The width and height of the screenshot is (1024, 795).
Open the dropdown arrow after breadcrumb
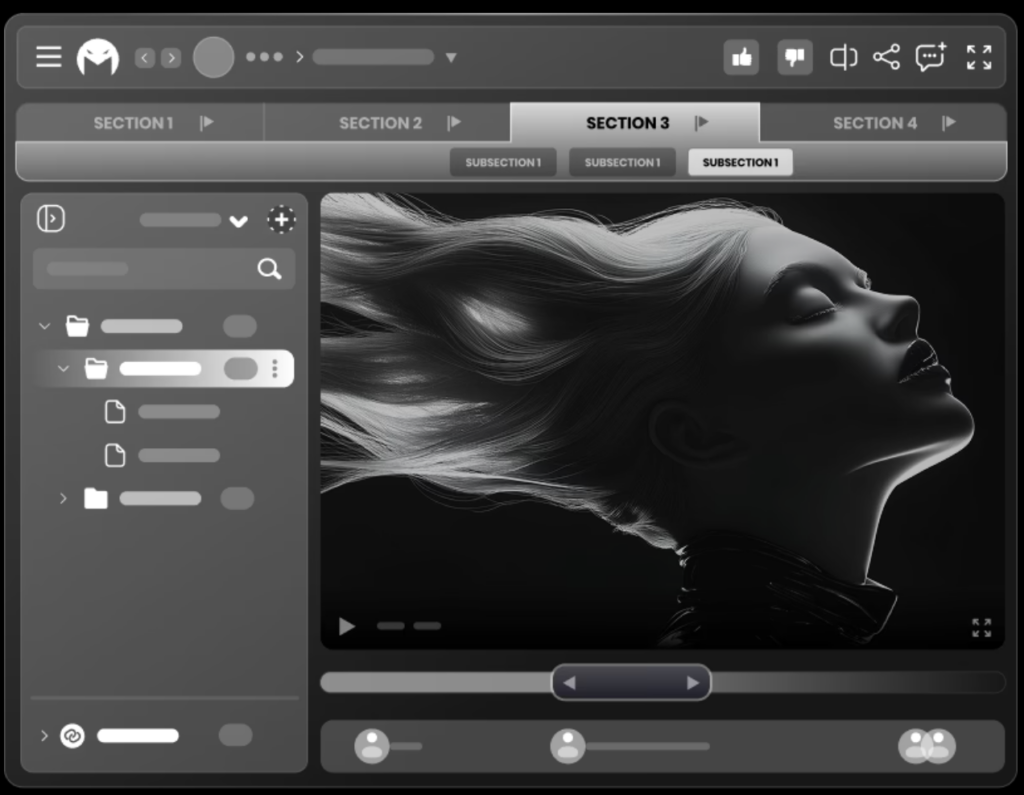(x=451, y=58)
